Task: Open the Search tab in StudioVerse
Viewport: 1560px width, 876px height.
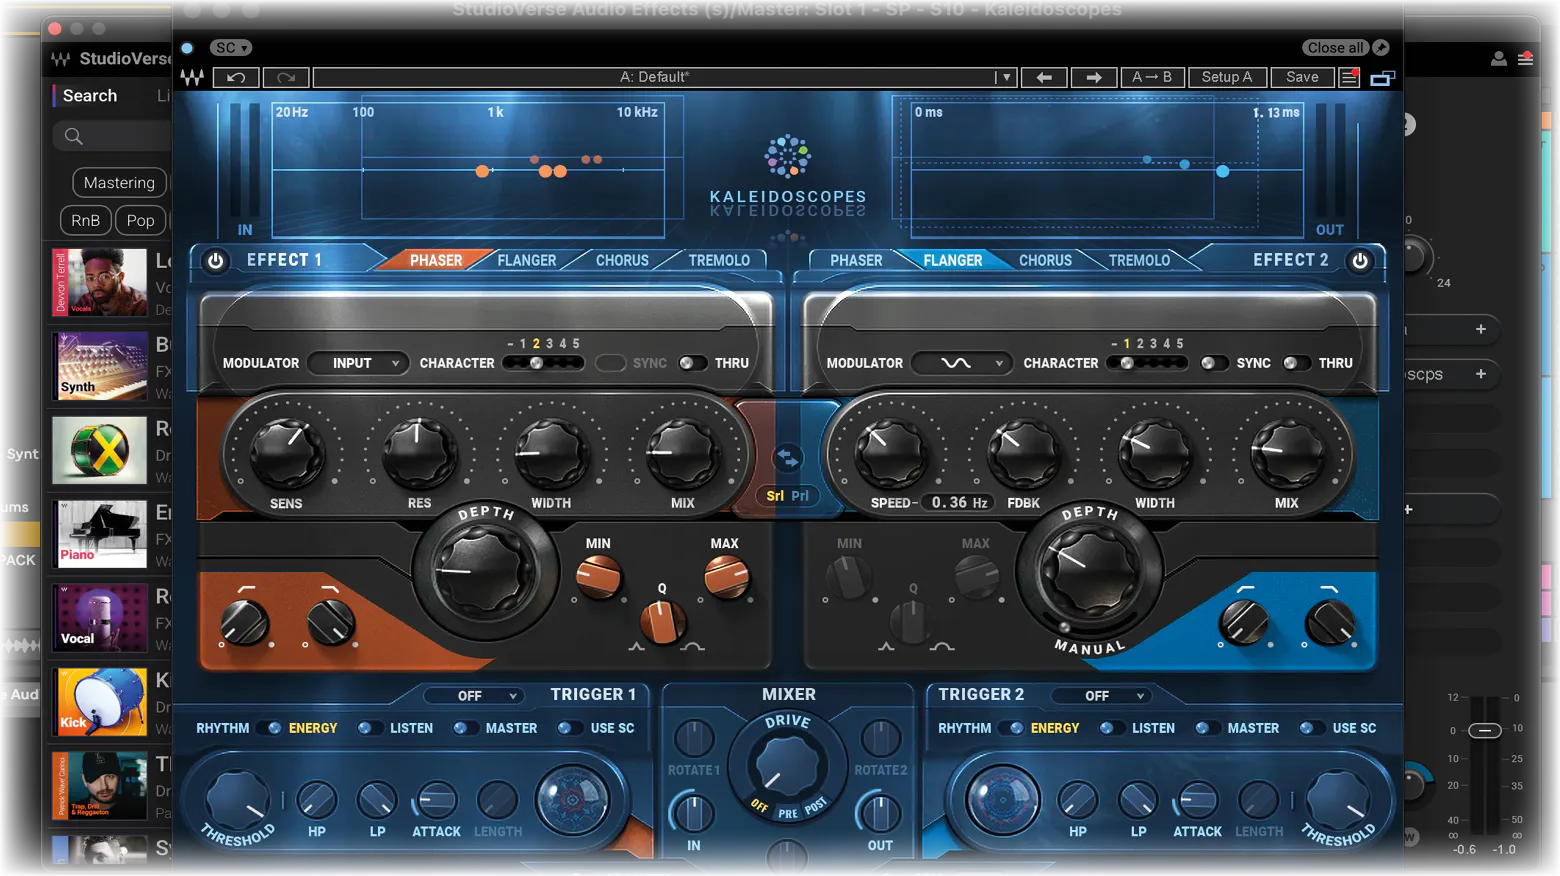Action: [90, 95]
